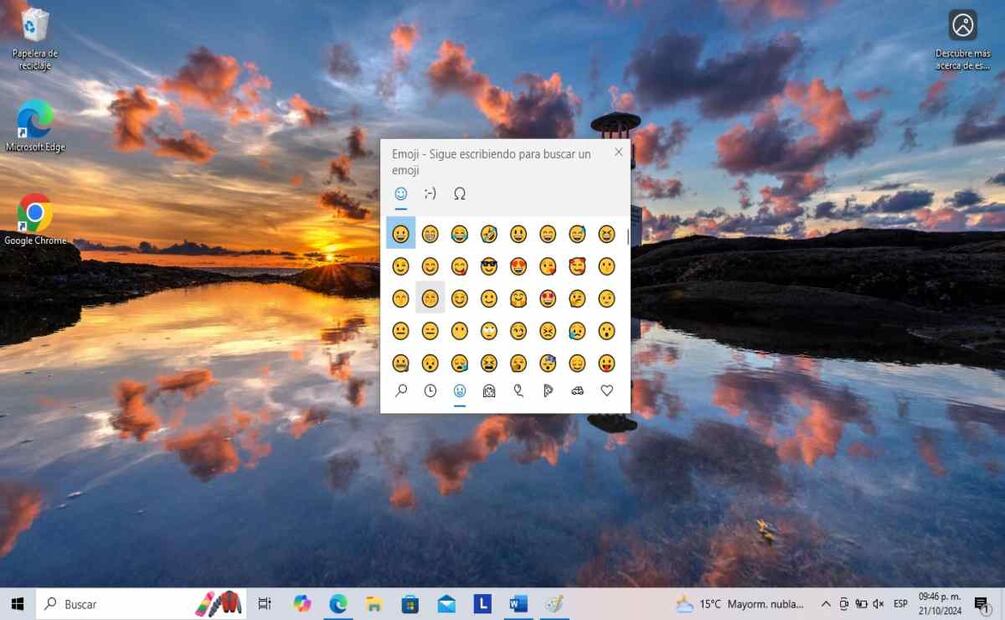Switch to the Symbols omega tab
The width and height of the screenshot is (1005, 620).
pyautogui.click(x=459, y=194)
